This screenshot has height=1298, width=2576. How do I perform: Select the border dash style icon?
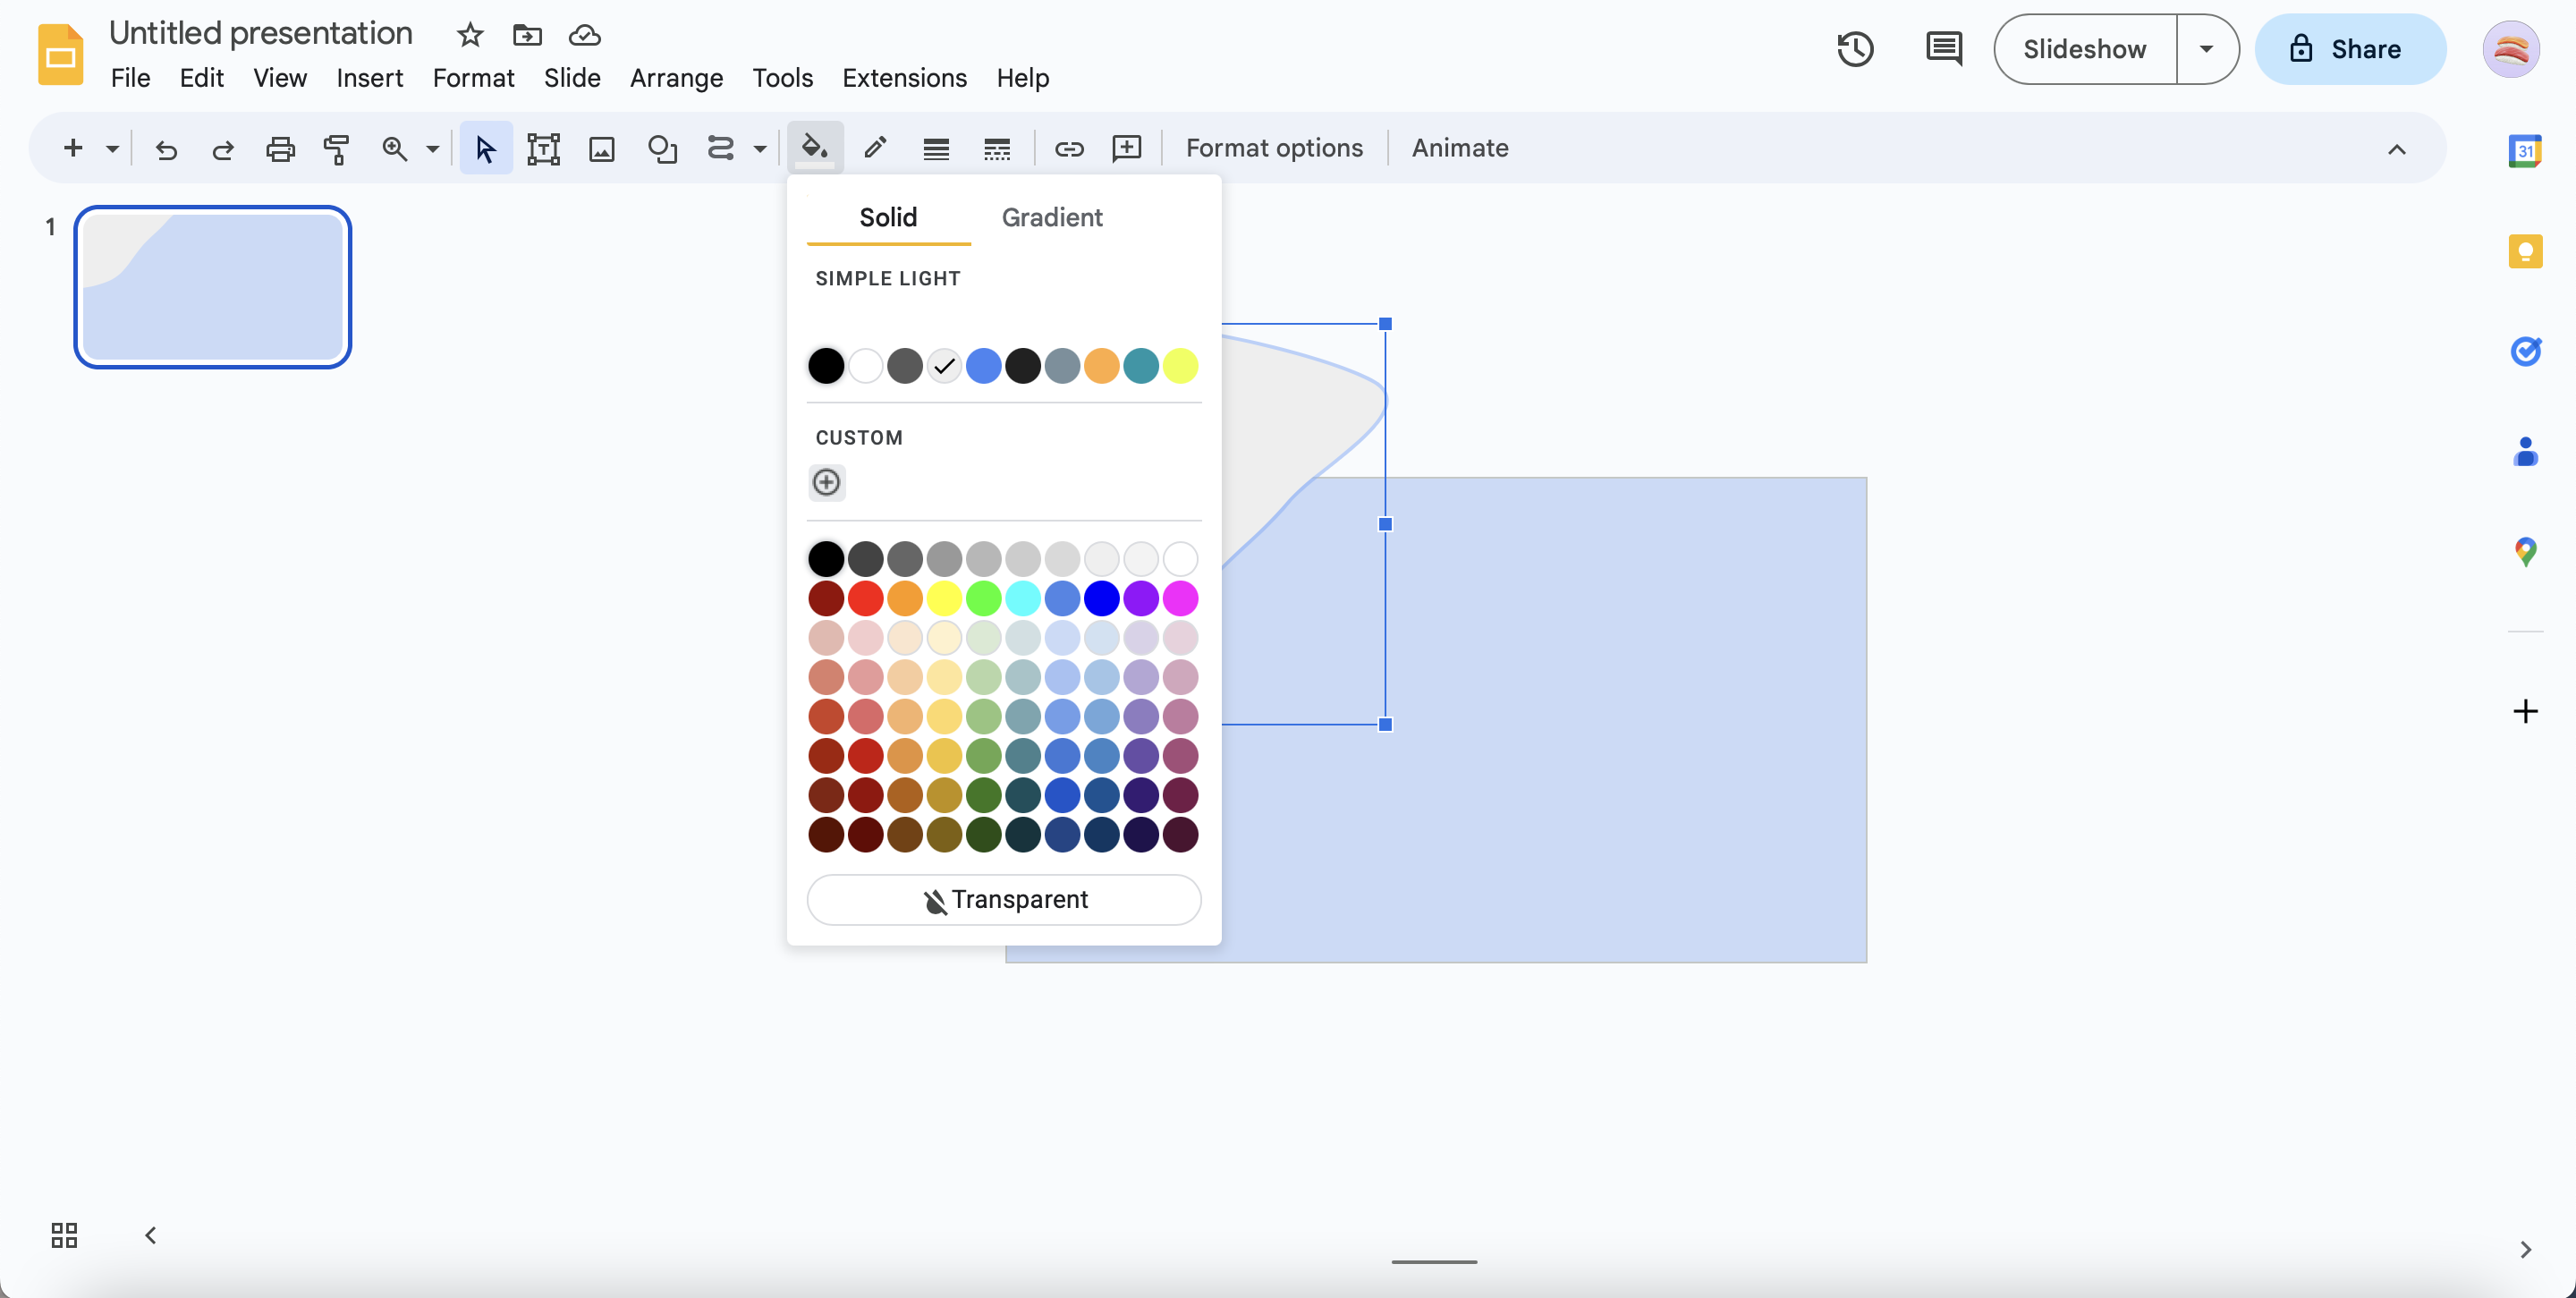pos(997,149)
